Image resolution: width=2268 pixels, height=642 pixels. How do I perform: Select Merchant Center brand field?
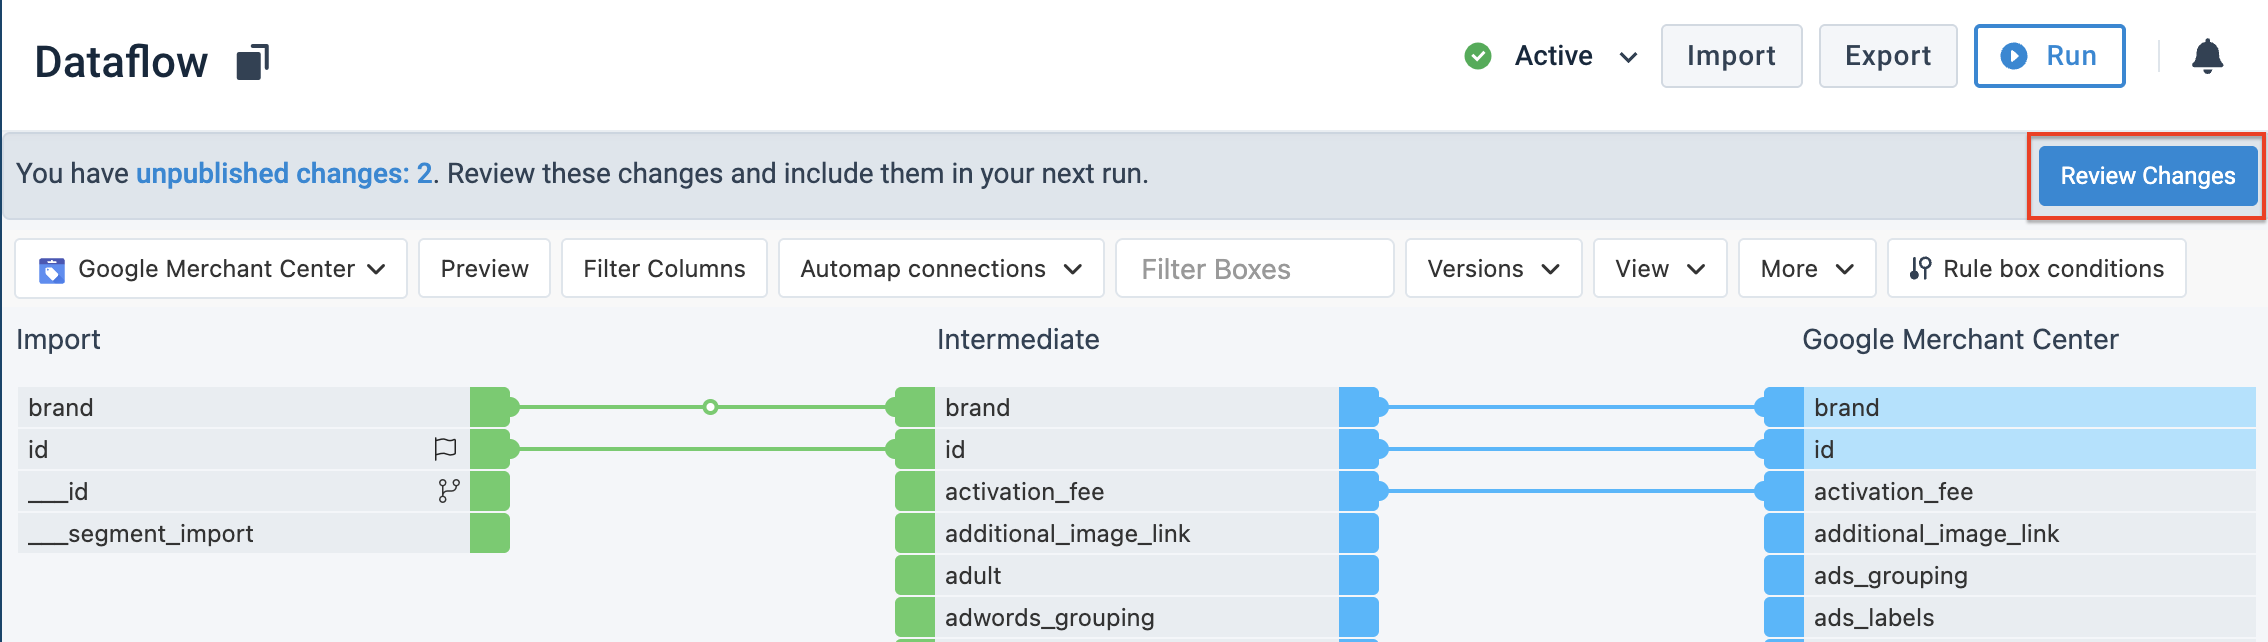click(2030, 407)
